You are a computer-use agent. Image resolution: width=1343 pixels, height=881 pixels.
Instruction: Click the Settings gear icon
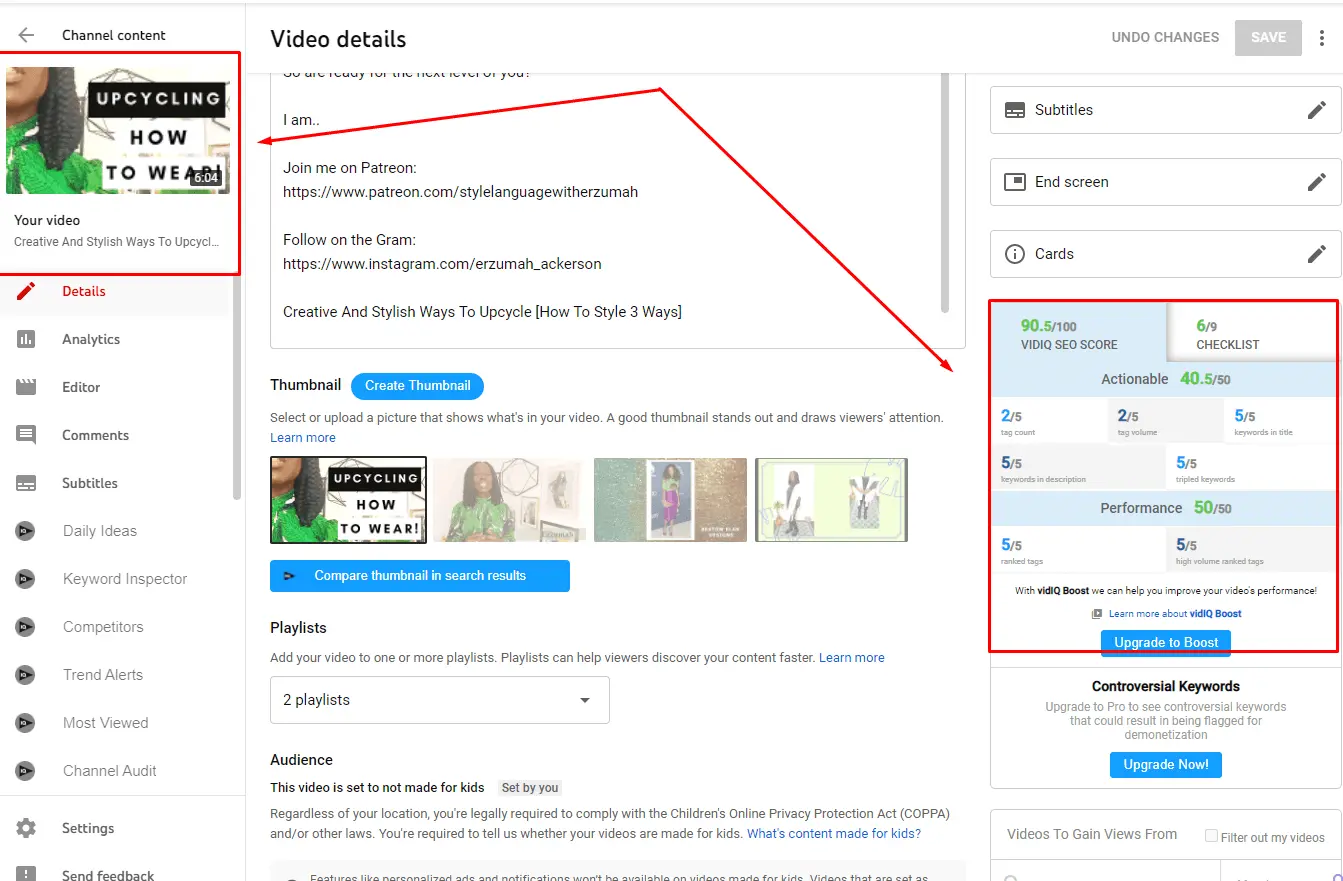click(x=26, y=828)
